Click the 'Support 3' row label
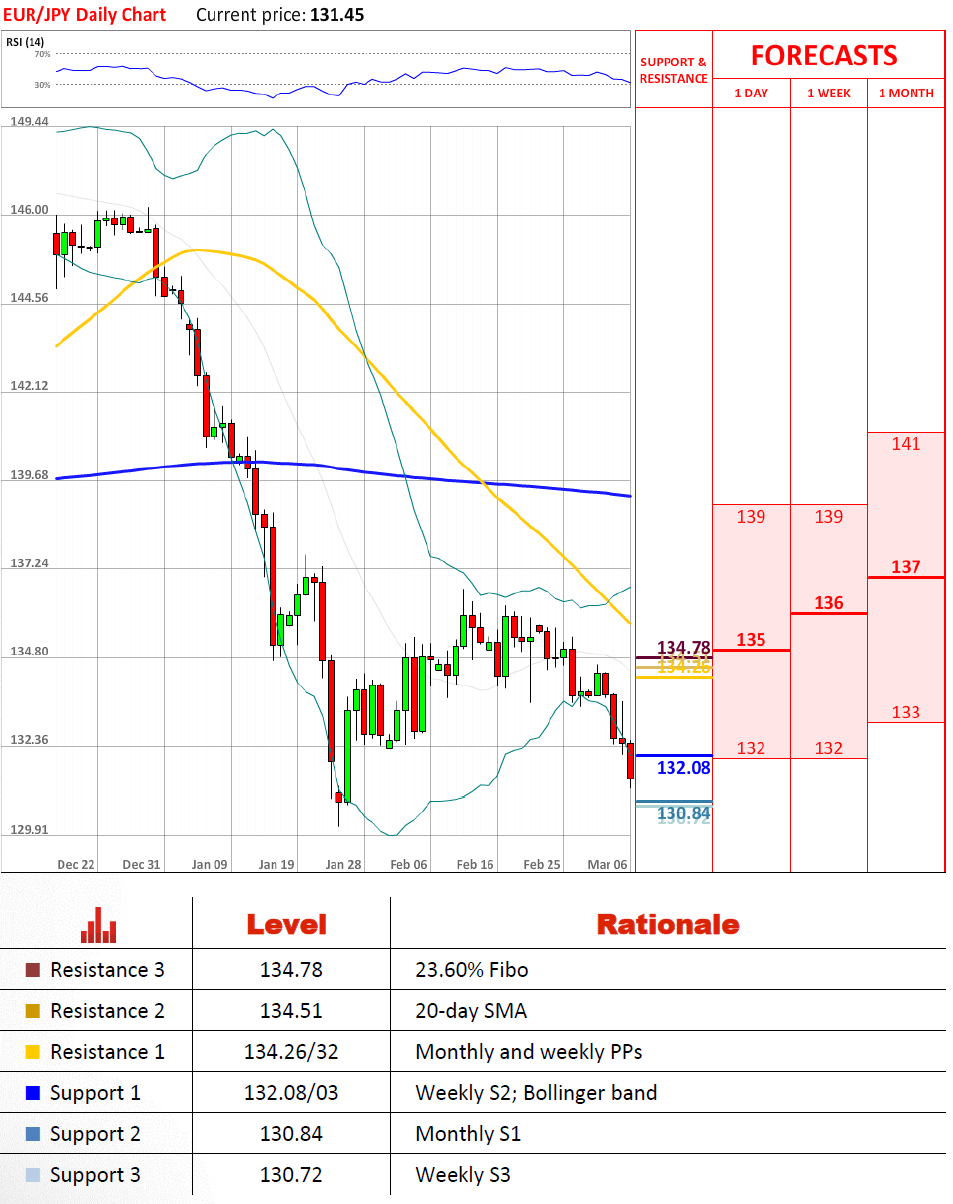 95,1175
